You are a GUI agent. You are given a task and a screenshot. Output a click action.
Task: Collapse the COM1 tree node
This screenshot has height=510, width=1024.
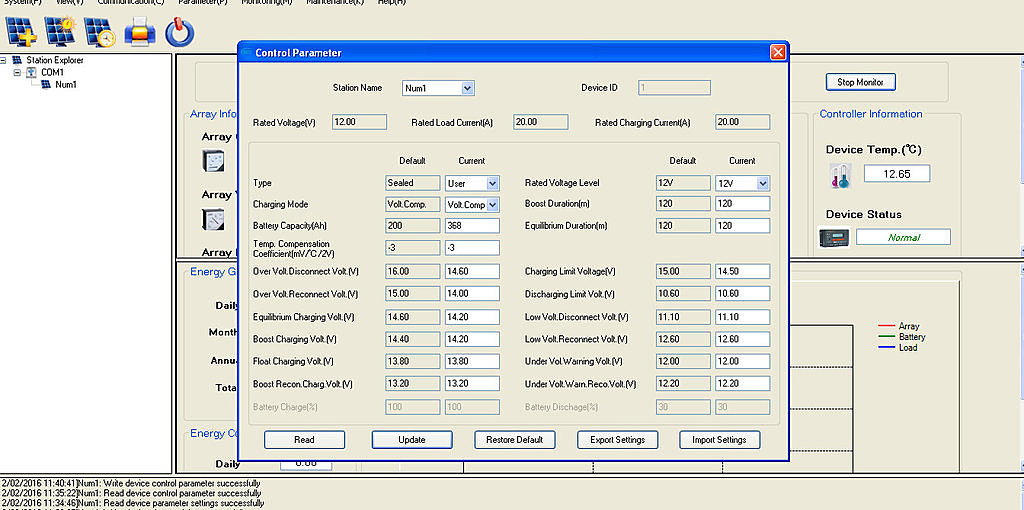pos(17,73)
